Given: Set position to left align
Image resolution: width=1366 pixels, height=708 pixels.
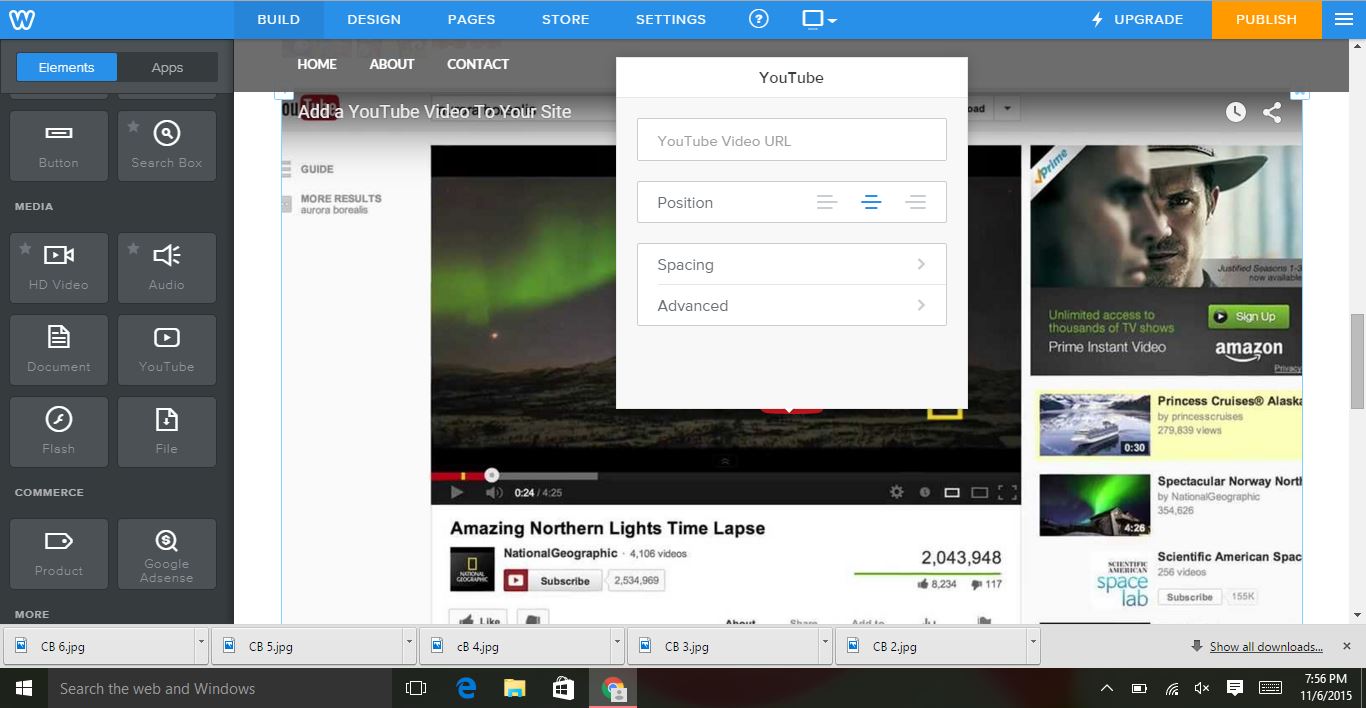Looking at the screenshot, I should [827, 202].
